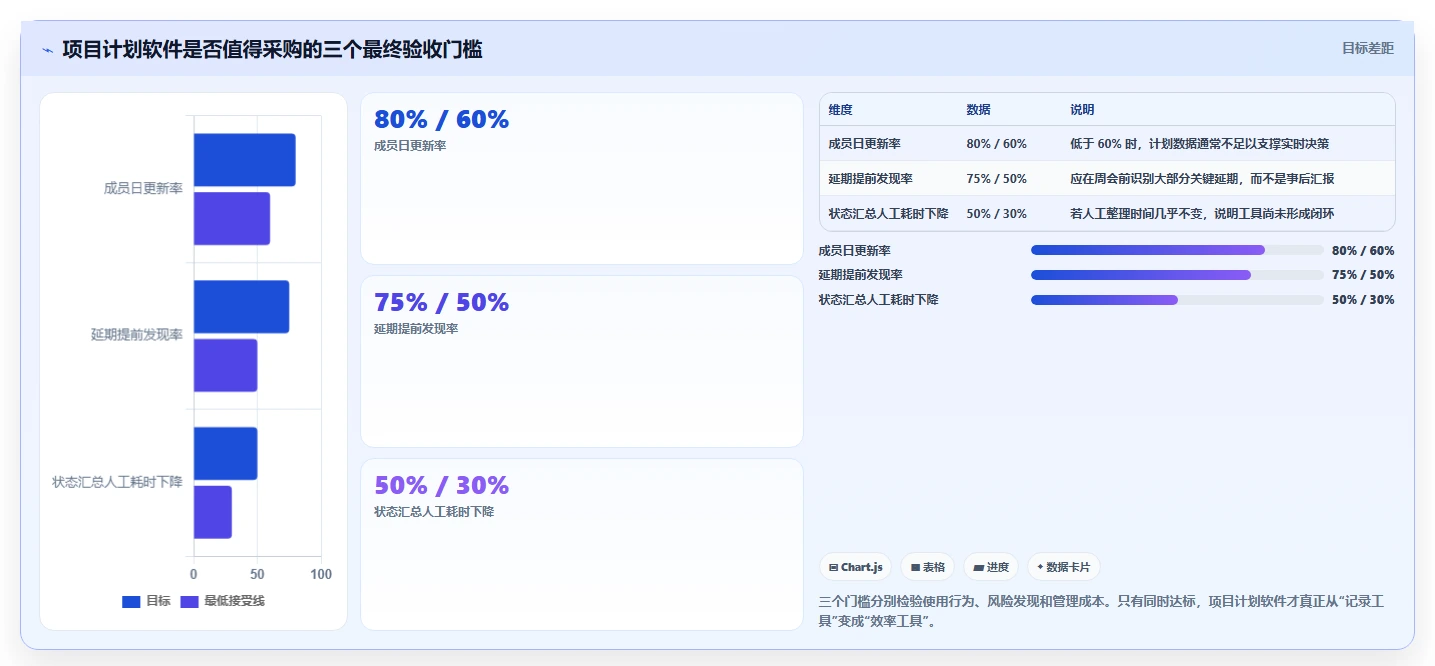Click the Chart.js tag chip
The image size is (1435, 666).
855,567
